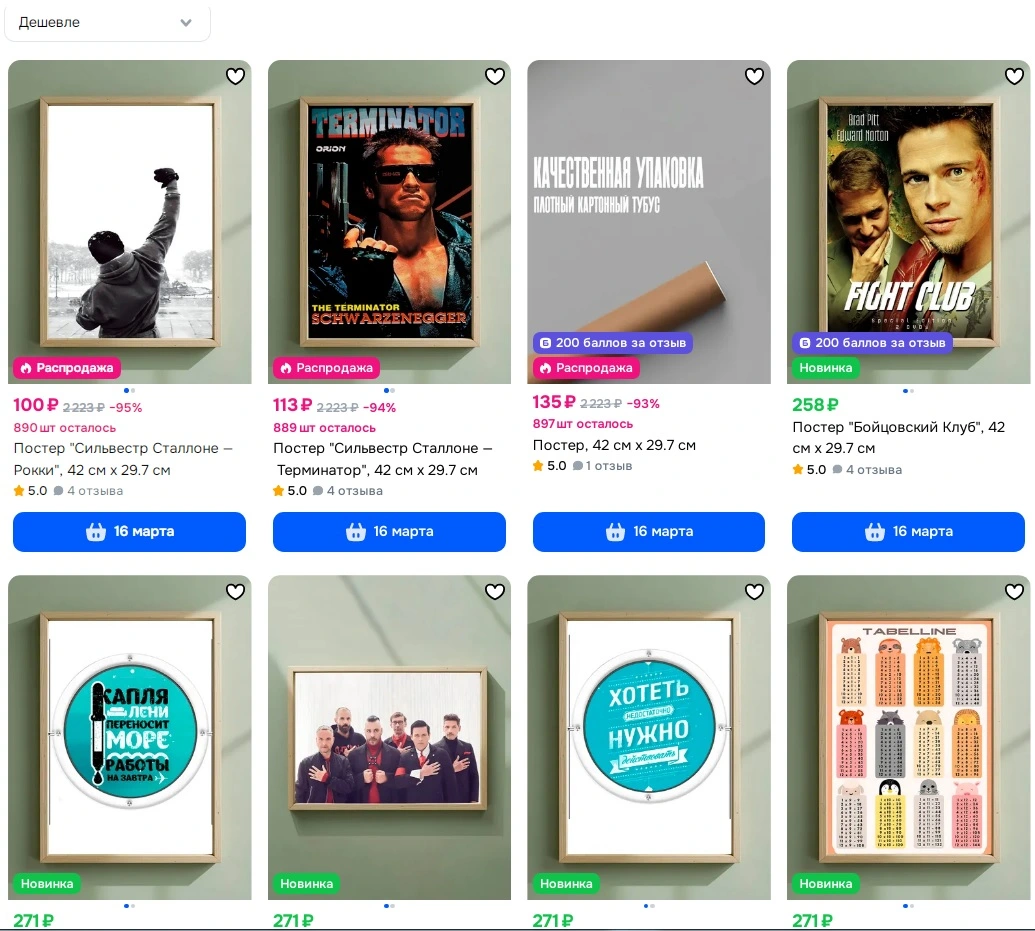Viewport: 1035px width, 931px height.
Task: Open the Хотеть нужно poster image
Action: [x=649, y=737]
